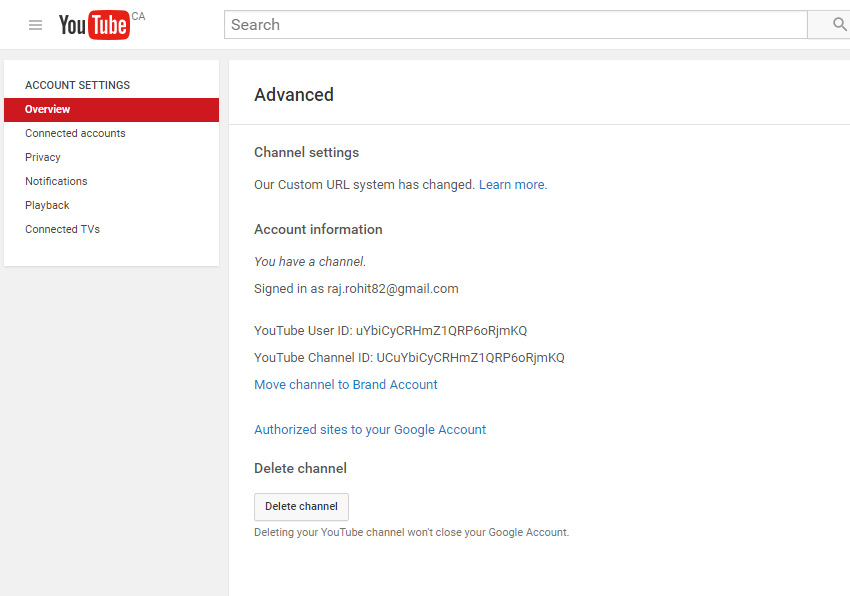Screen dimensions: 850x596
Task: Select the Overview settings item
Action: (111, 110)
